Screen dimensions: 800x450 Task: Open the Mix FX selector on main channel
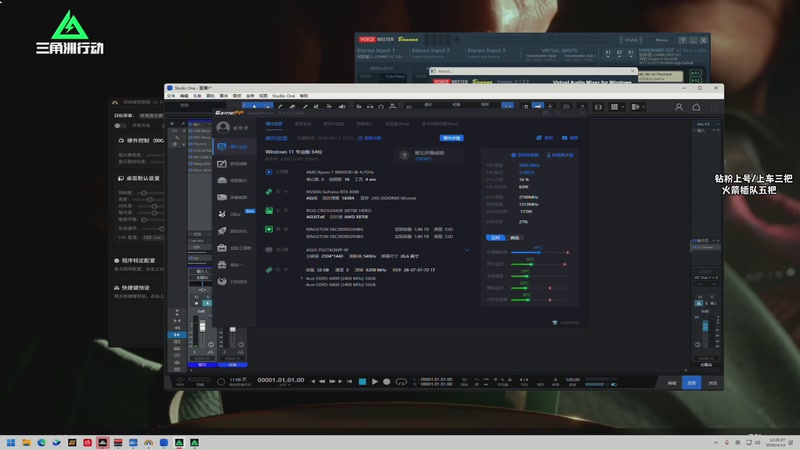(x=706, y=124)
